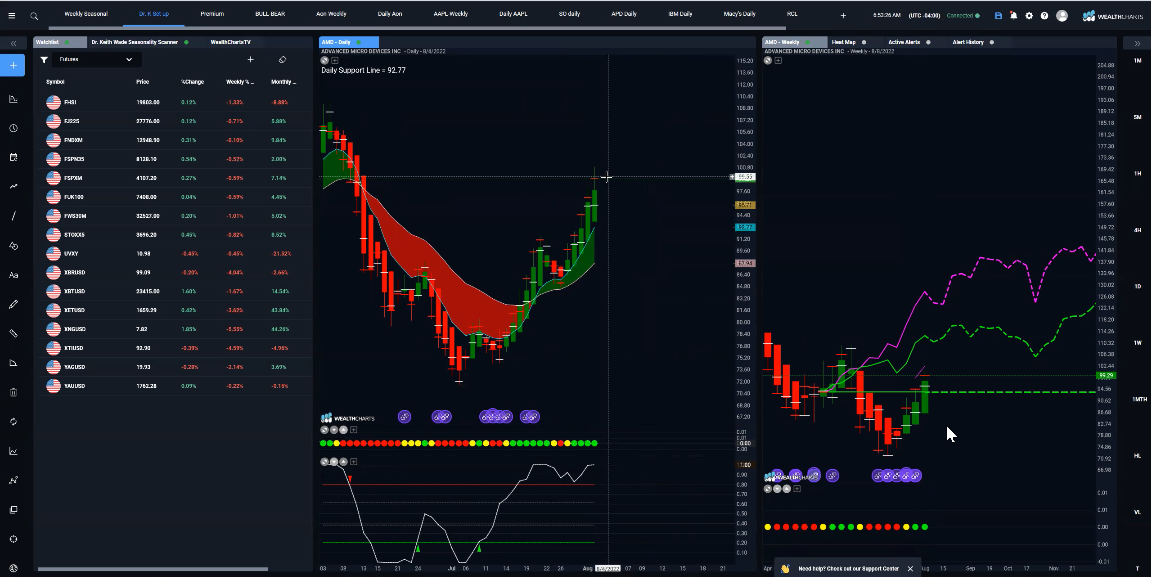The width and height of the screenshot is (1151, 577).
Task: Select the XAUUSD row in watchlist
Action: (x=176, y=385)
